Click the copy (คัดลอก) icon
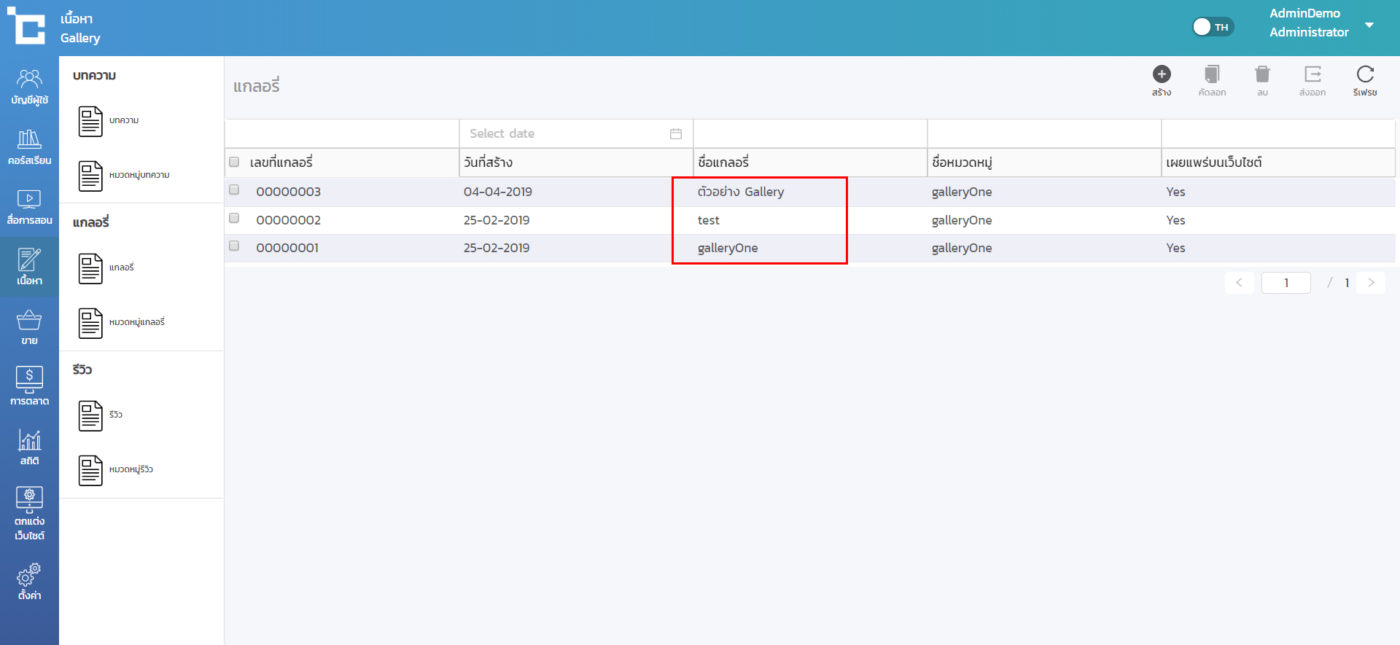The image size is (1400, 645). point(1212,75)
